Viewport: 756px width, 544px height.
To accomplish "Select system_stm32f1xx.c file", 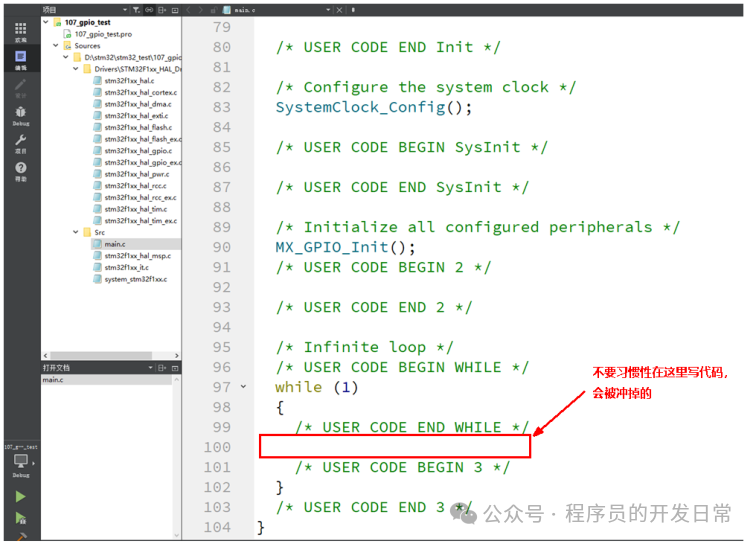I will point(136,279).
